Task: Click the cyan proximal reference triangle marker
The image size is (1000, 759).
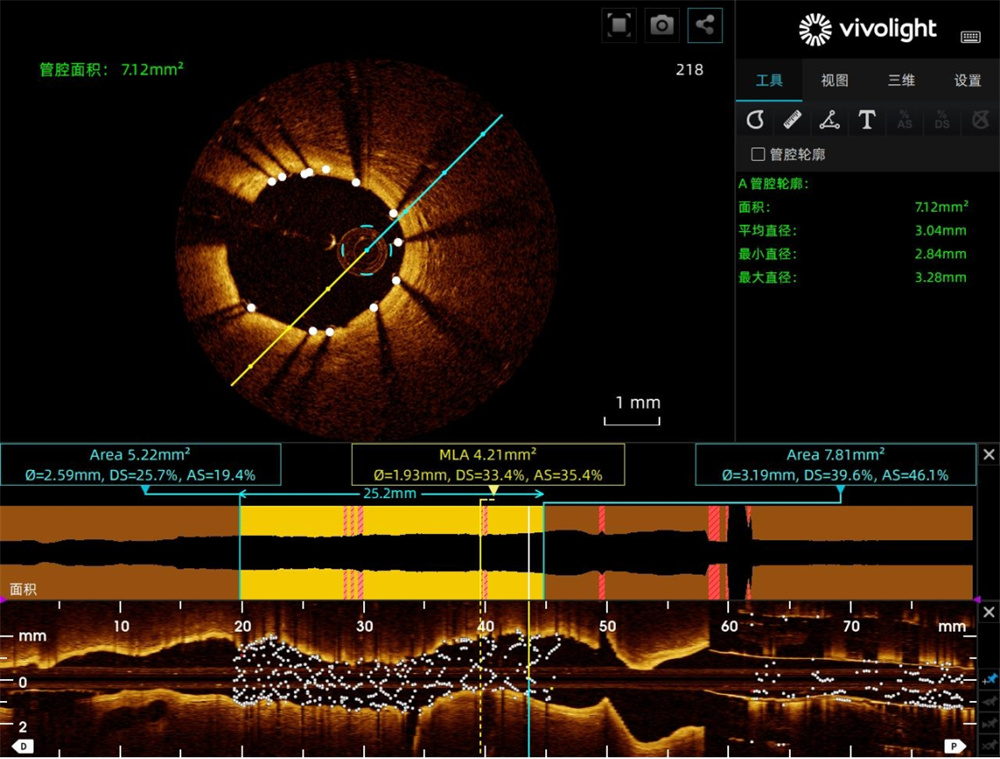Action: 841,490
